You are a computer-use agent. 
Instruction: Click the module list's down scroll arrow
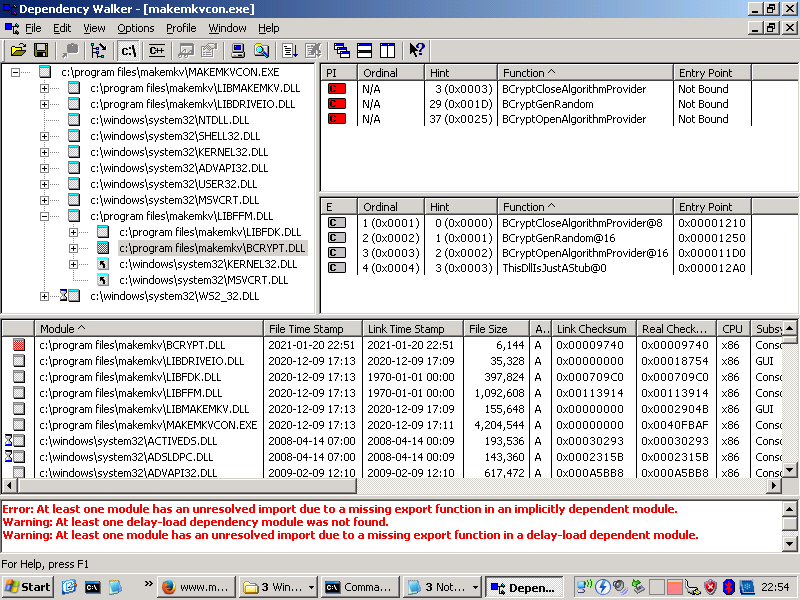(x=789, y=470)
